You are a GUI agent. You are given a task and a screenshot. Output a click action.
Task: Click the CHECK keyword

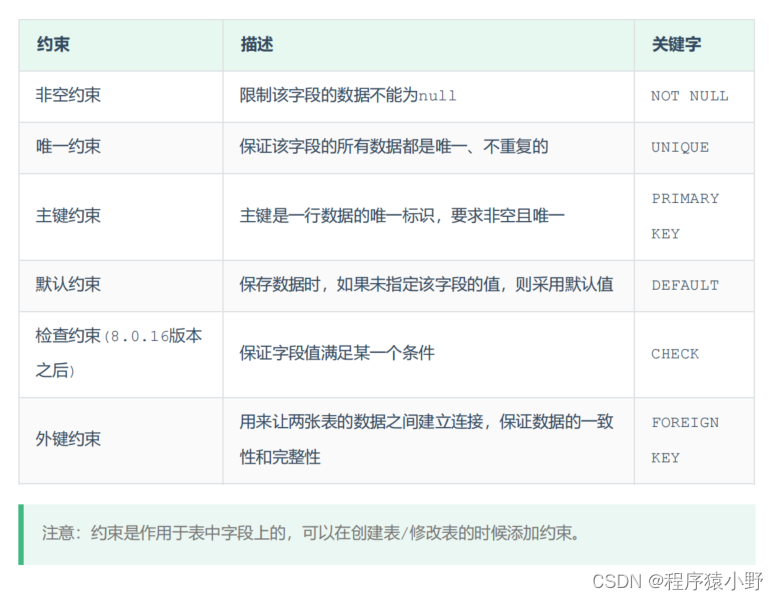click(675, 354)
